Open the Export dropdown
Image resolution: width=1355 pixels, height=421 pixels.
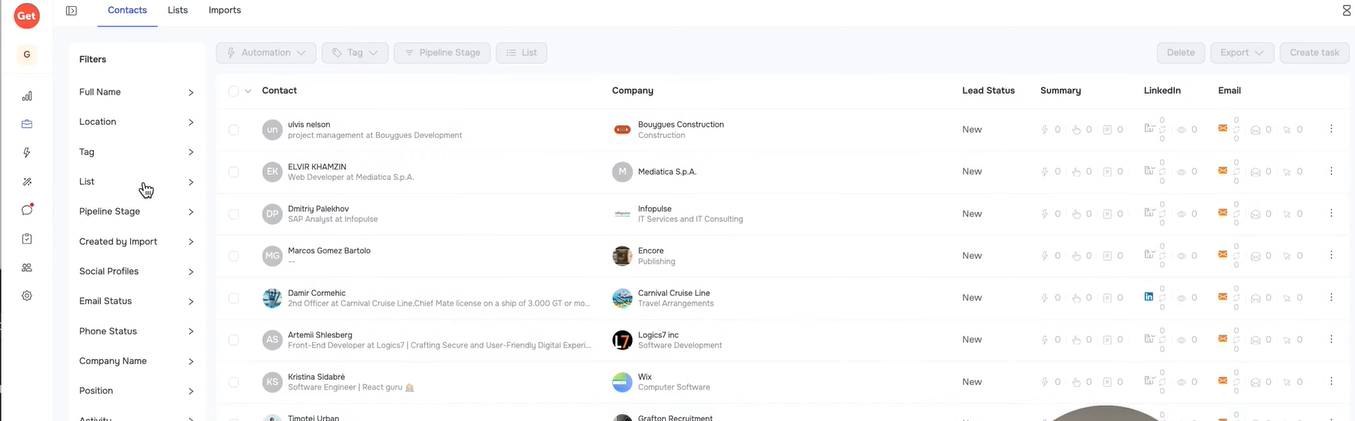pos(1242,52)
